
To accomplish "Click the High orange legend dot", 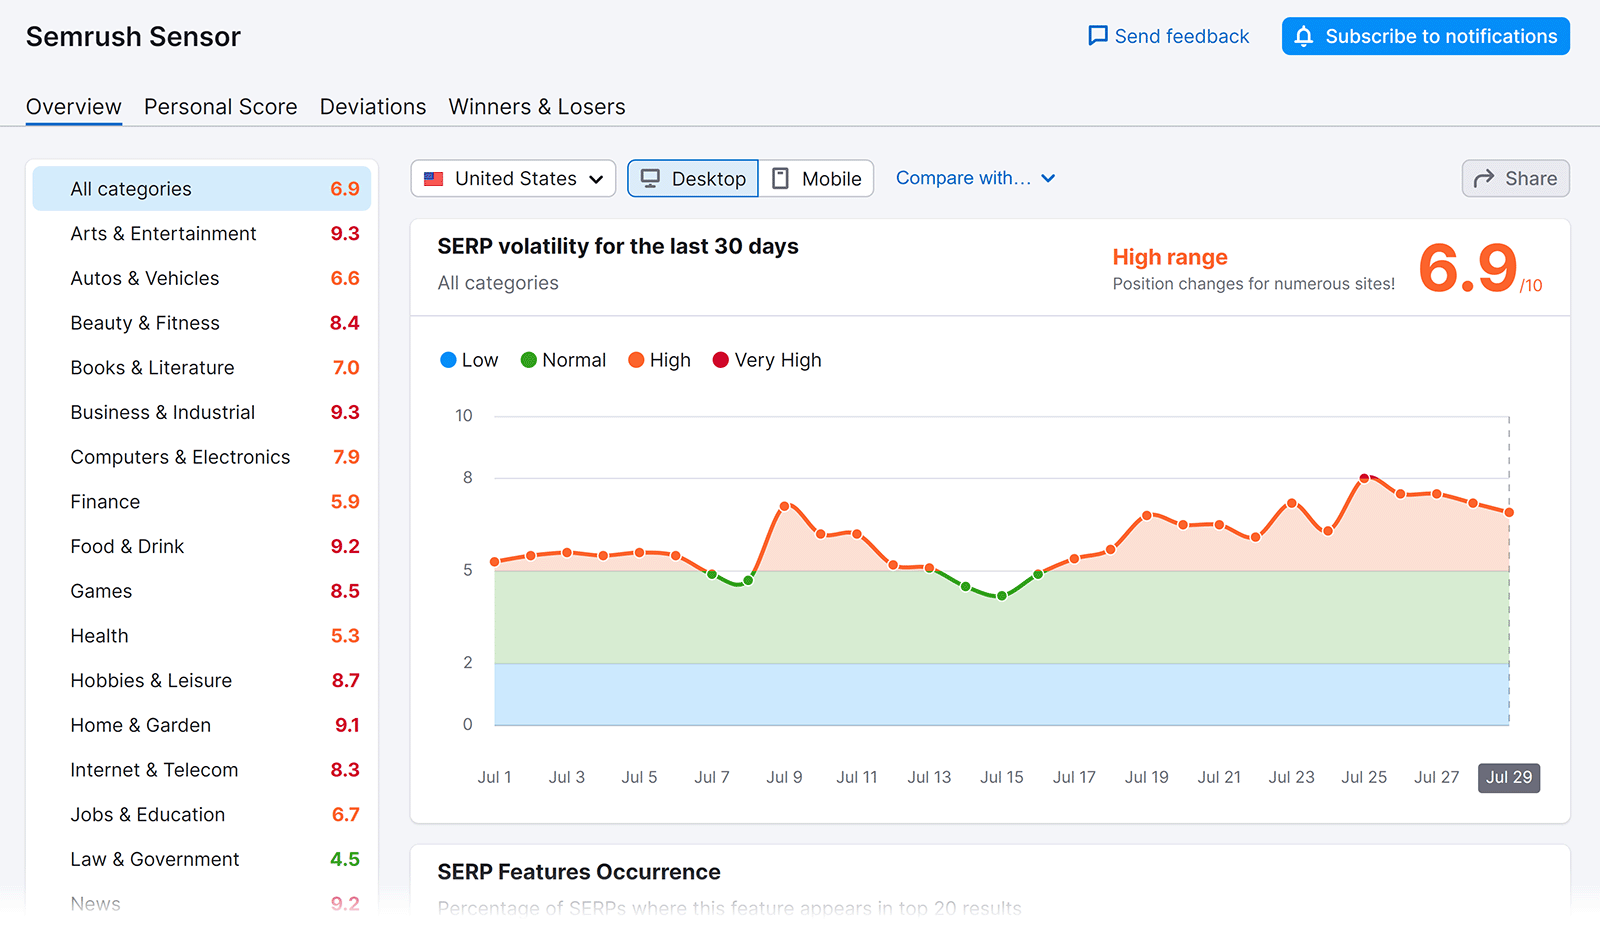I will click(x=636, y=360).
